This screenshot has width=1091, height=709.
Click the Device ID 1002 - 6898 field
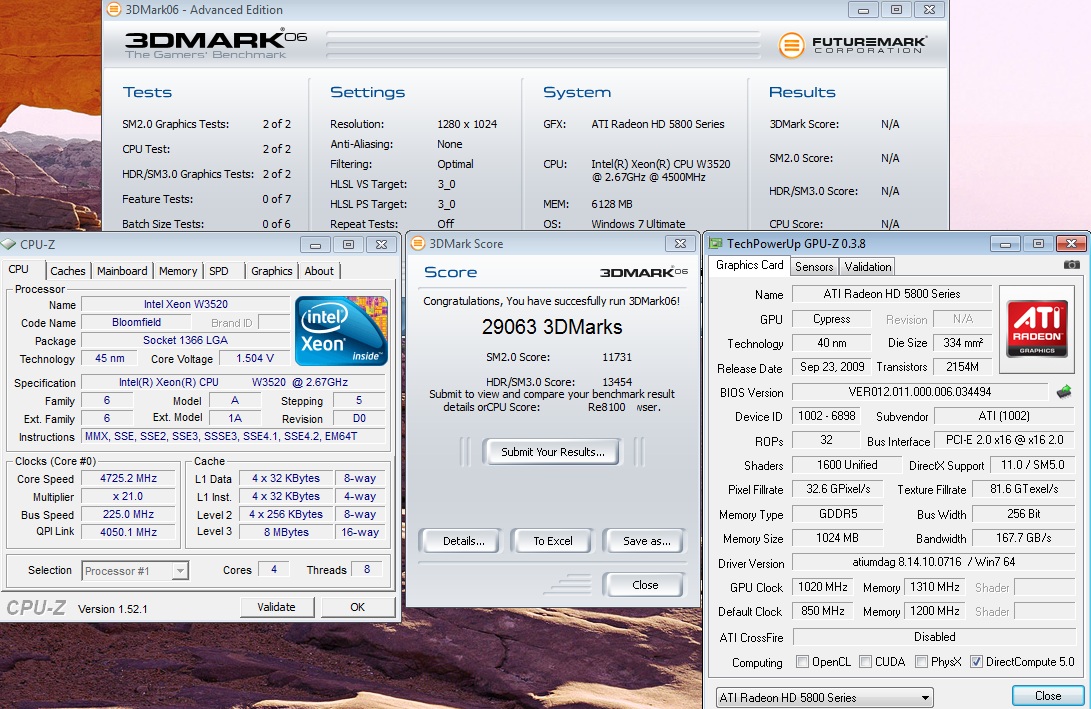(x=826, y=415)
